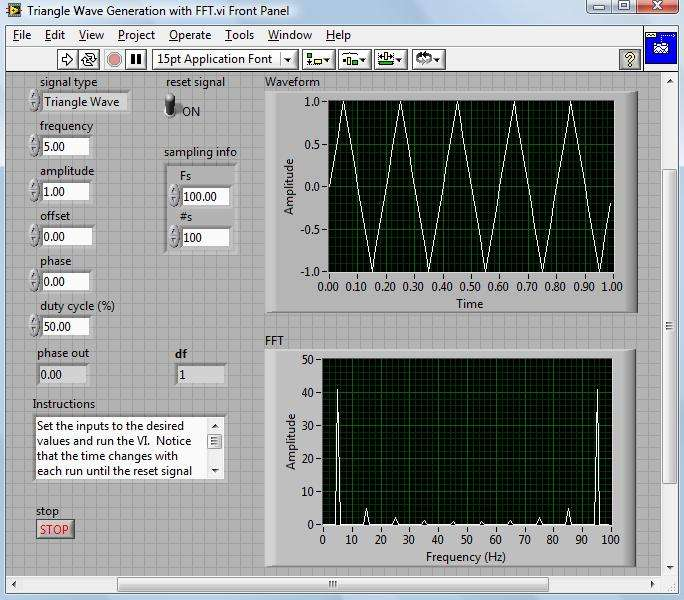
Task: Click the Waveform graph label
Action: pyautogui.click(x=292, y=82)
